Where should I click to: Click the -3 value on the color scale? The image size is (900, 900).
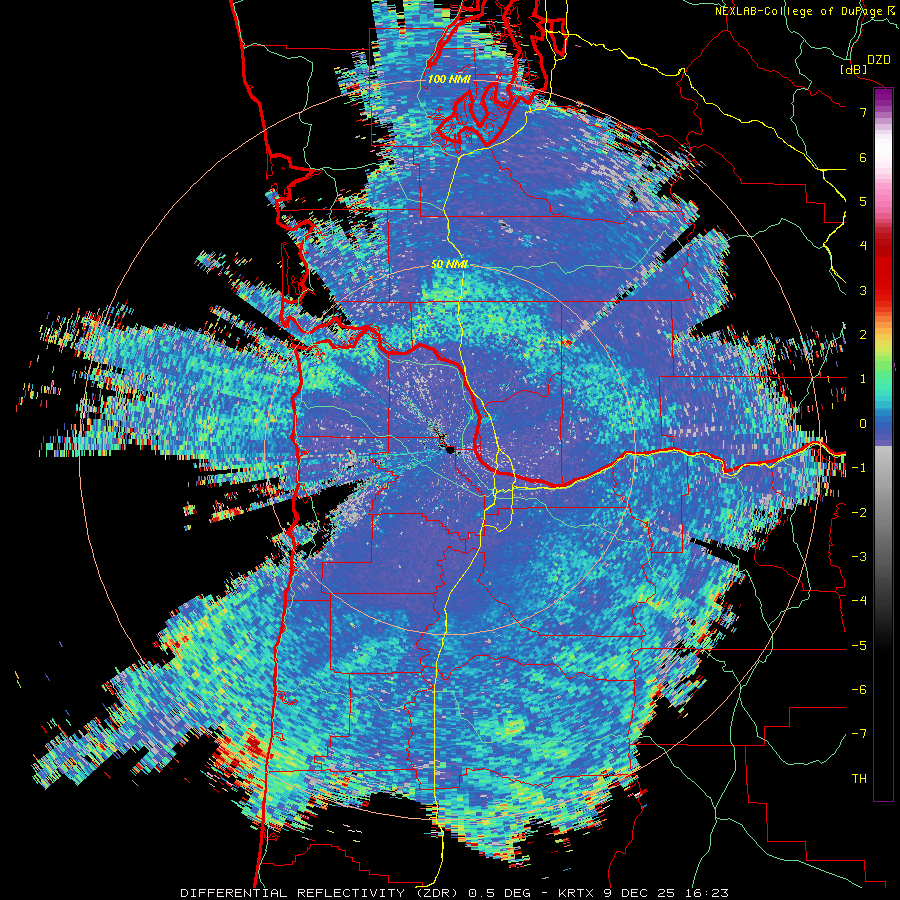859,557
